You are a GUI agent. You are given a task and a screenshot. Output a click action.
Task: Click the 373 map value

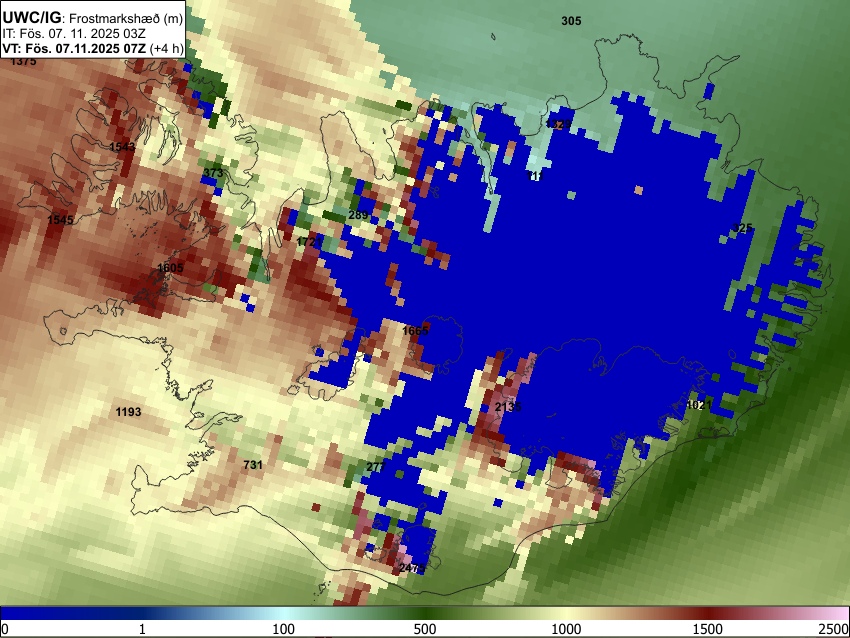point(213,173)
